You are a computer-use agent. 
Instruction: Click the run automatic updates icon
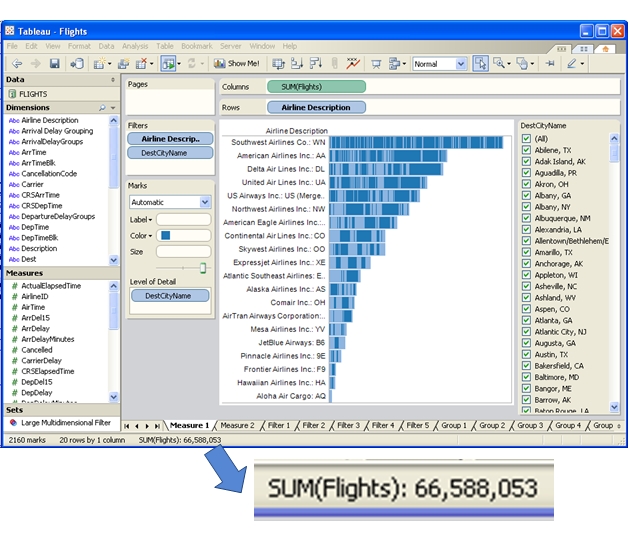(x=168, y=63)
